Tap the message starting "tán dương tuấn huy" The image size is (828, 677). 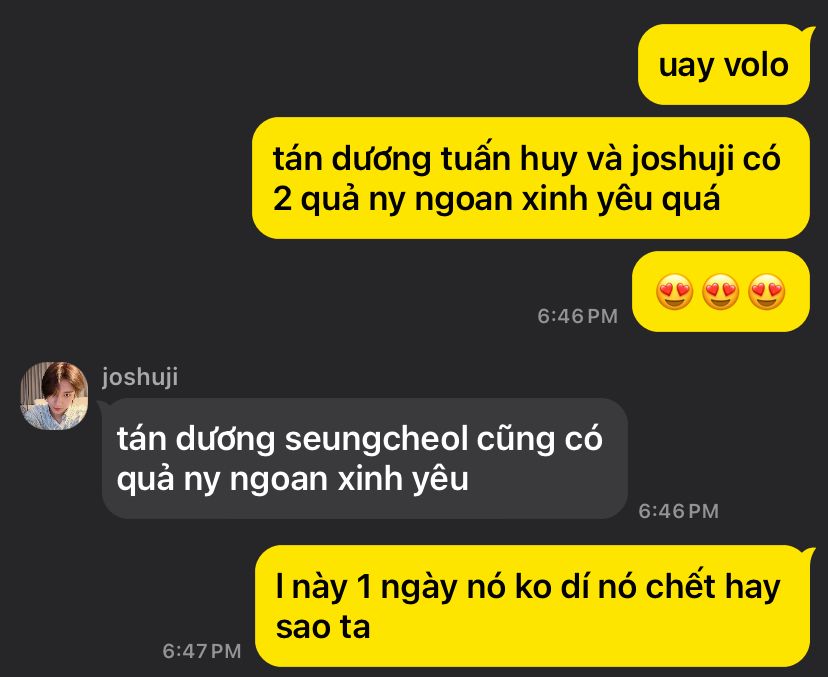tap(531, 178)
